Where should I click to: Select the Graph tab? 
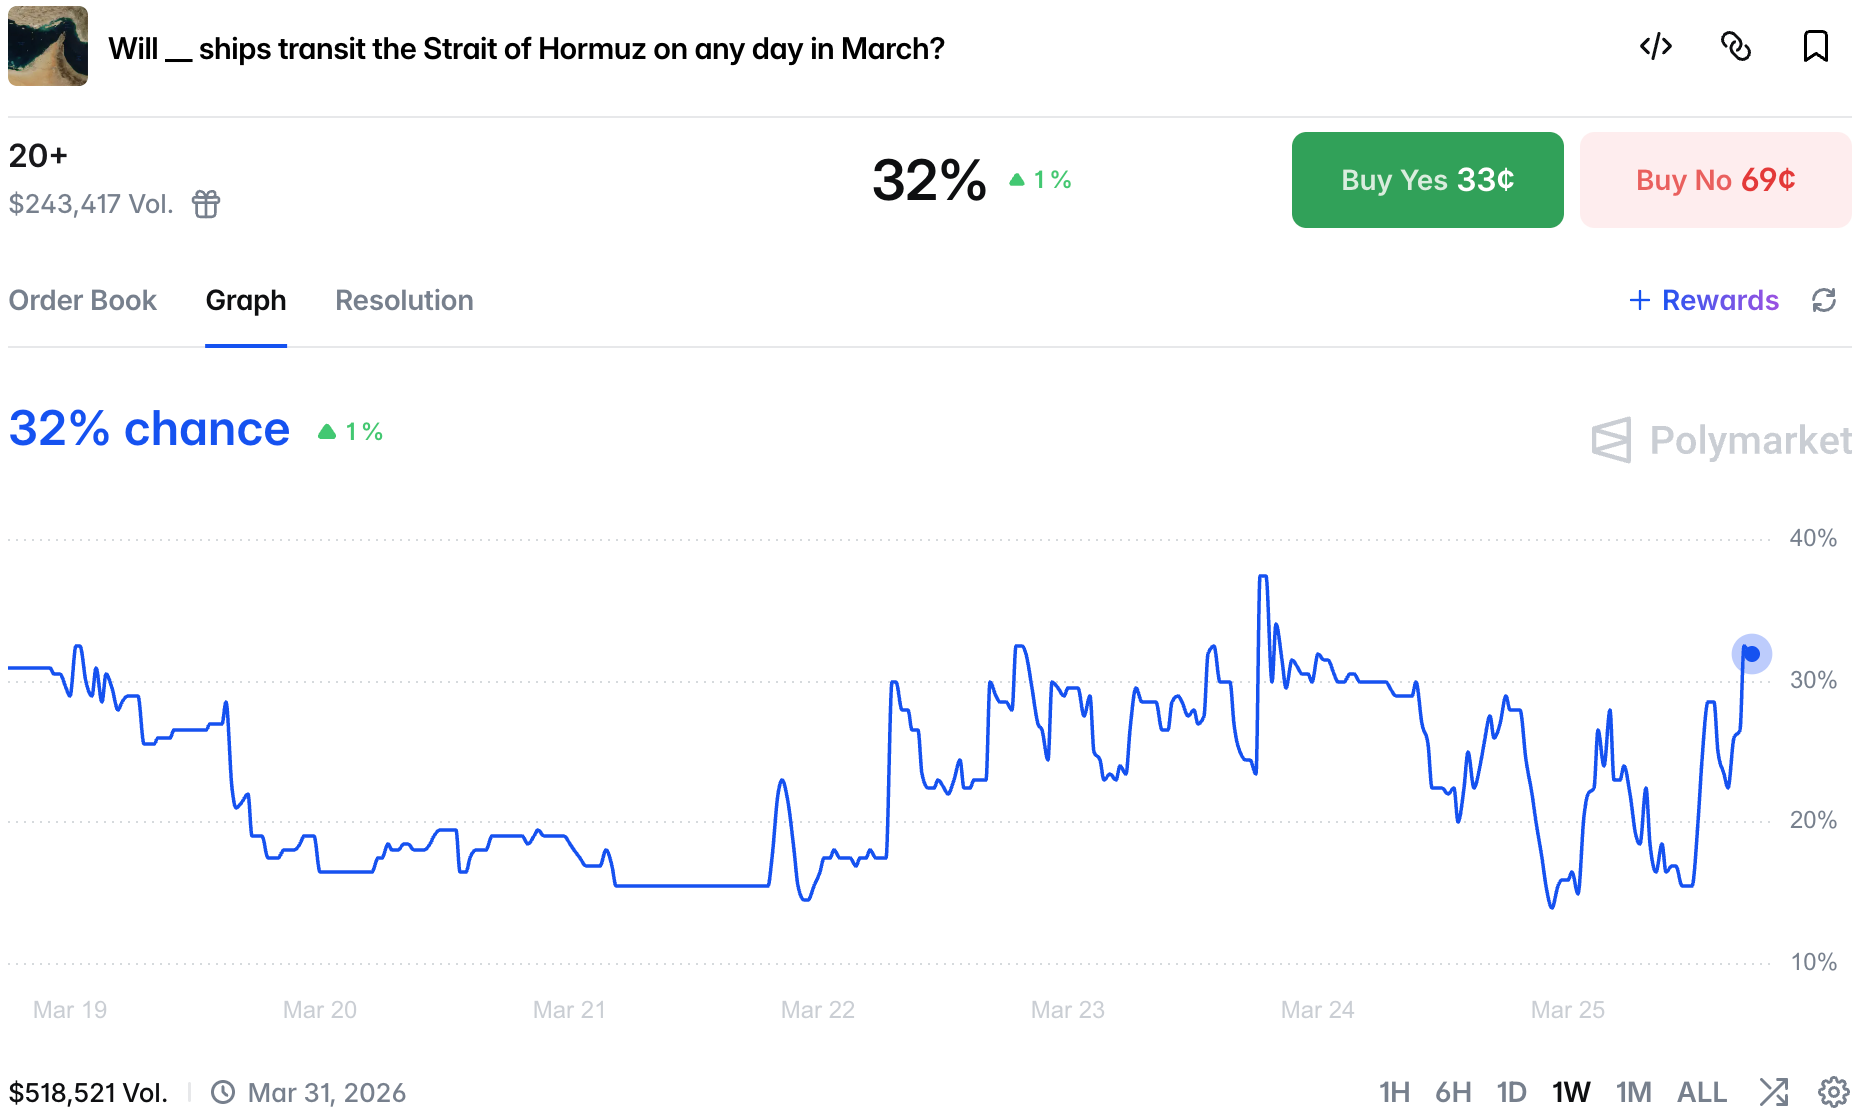(x=246, y=300)
